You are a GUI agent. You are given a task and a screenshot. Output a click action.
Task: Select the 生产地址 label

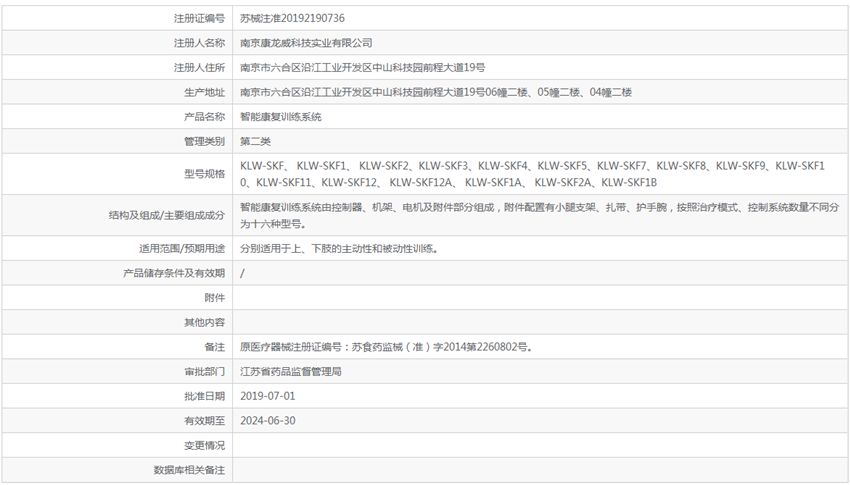pos(204,92)
